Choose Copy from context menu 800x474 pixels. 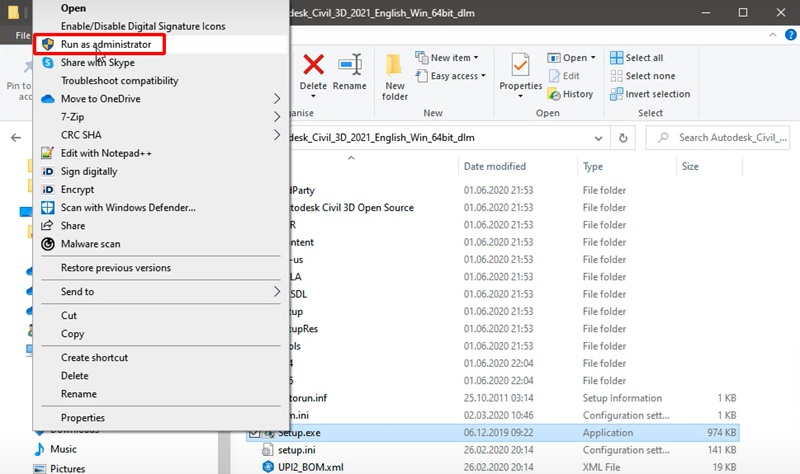point(160,334)
